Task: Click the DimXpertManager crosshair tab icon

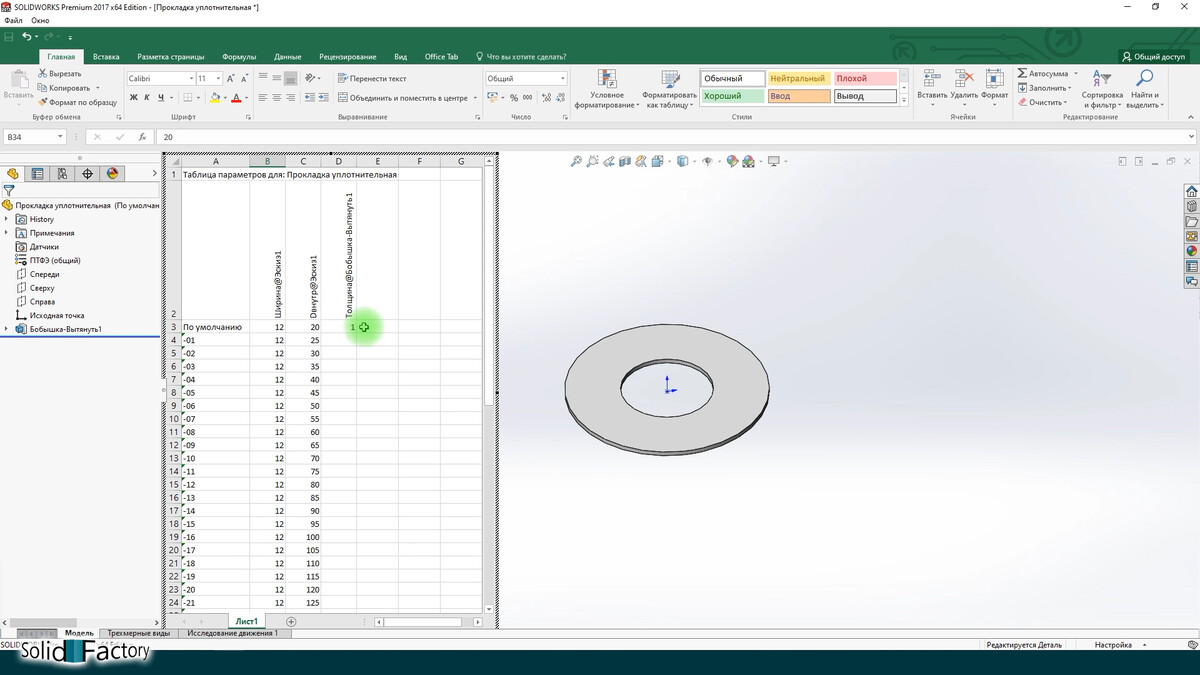Action: coord(87,173)
